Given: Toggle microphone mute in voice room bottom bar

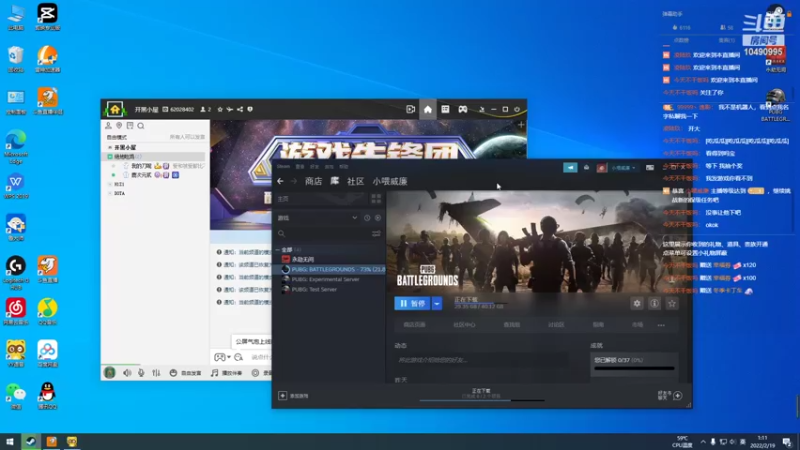Looking at the screenshot, I should (x=141, y=373).
